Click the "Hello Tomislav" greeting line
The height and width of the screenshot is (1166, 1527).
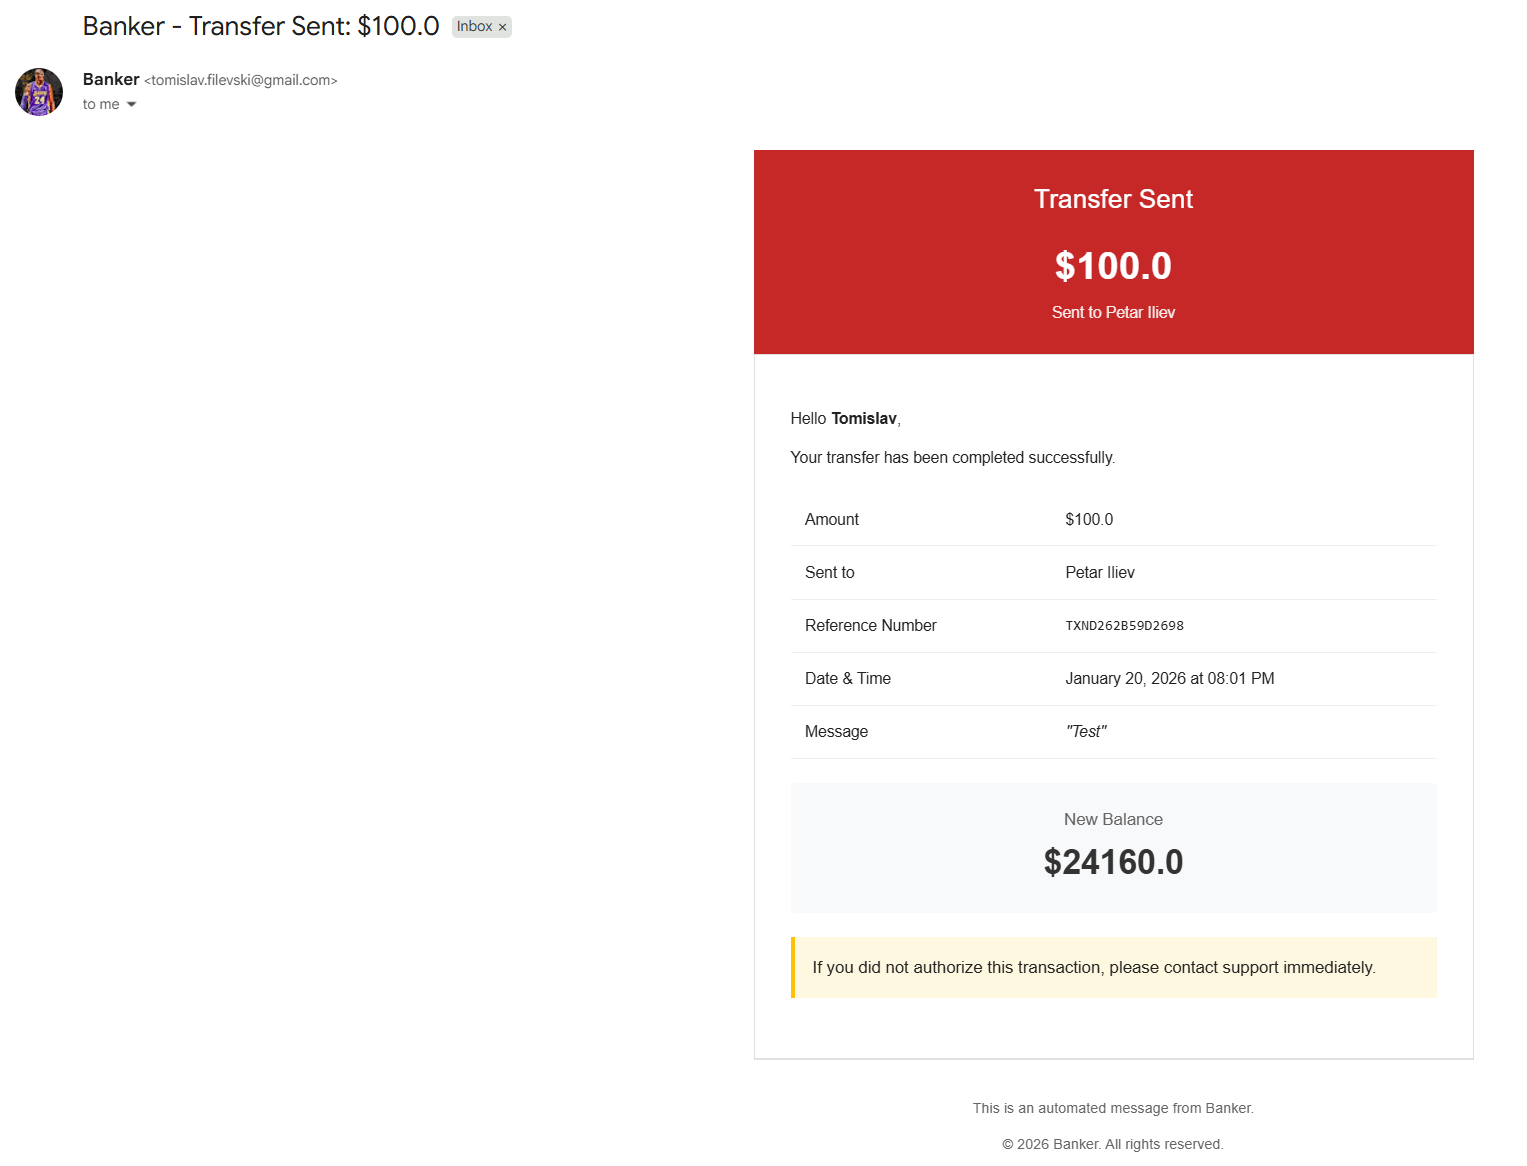point(845,419)
